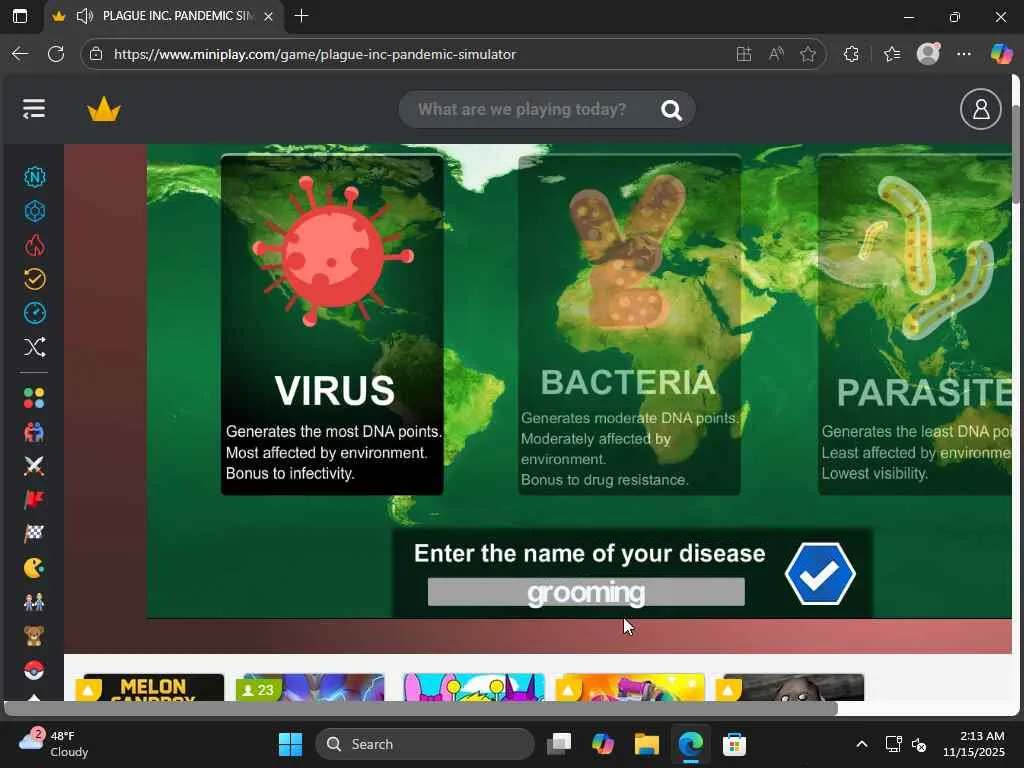Toggle split screen view icon in address bar
Viewport: 1024px width, 768px height.
(743, 54)
